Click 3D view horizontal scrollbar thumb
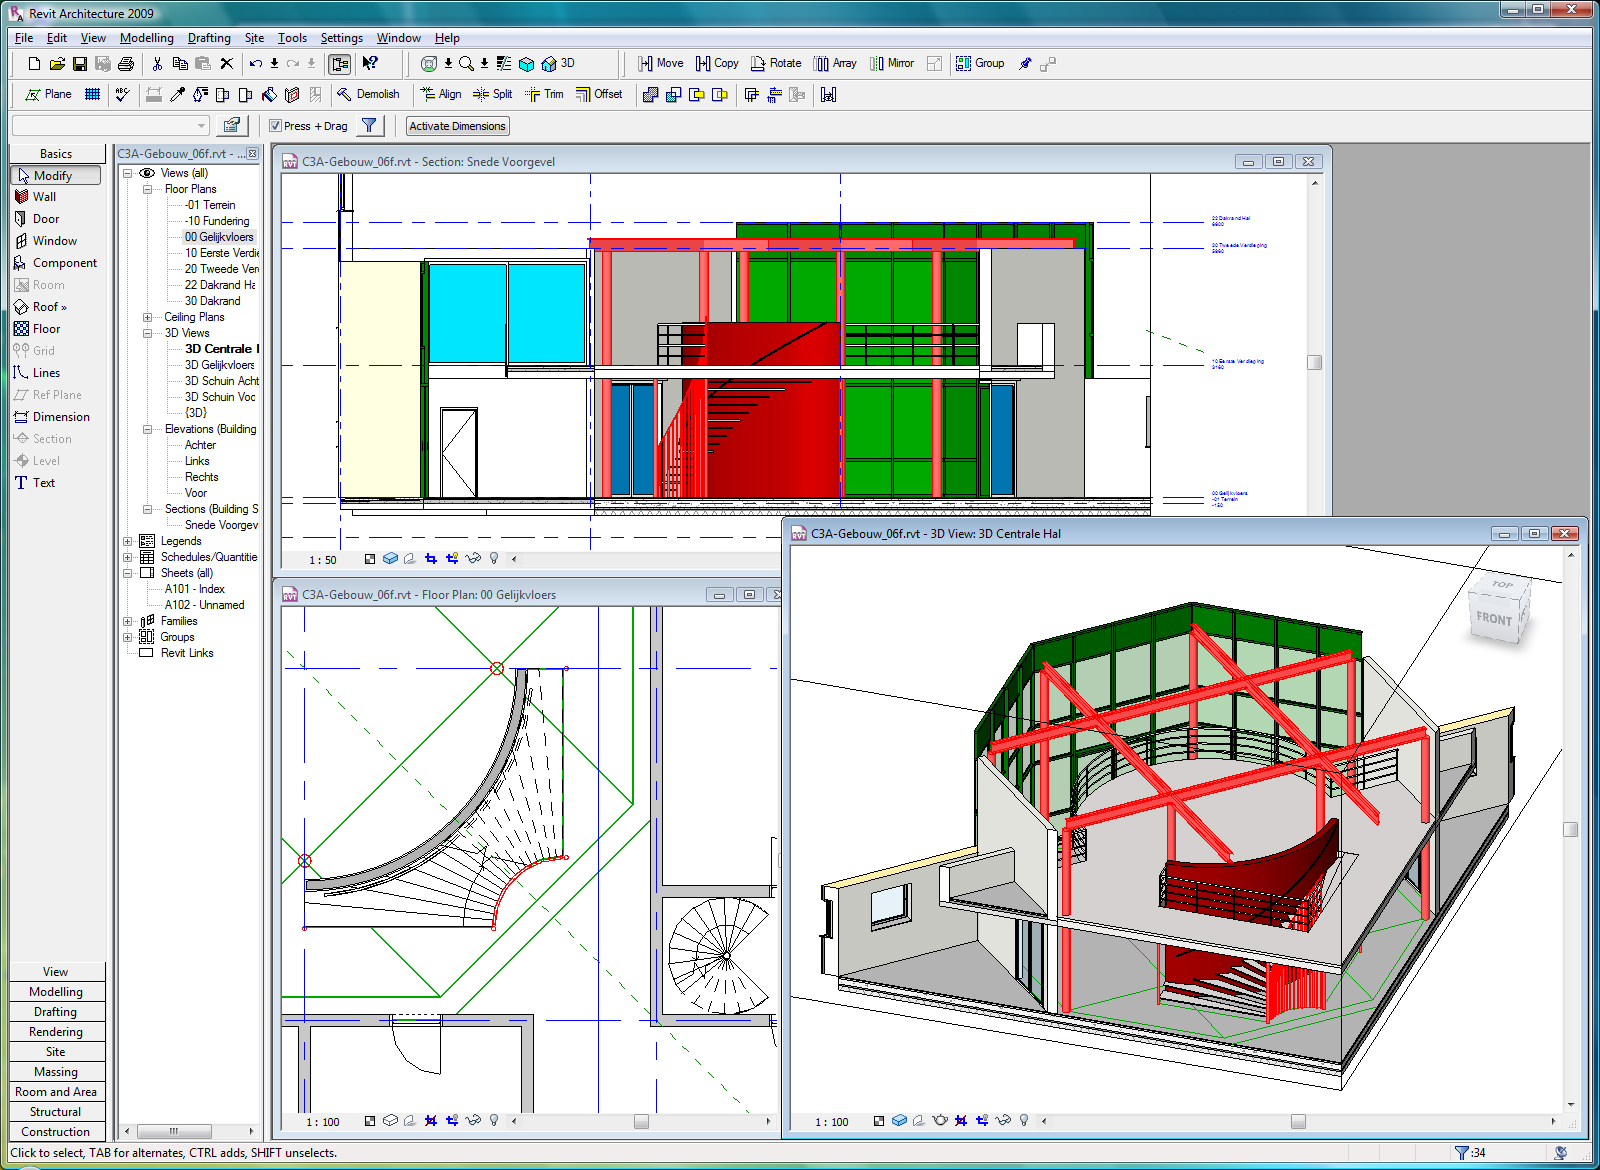The image size is (1600, 1170). pos(1298,1121)
